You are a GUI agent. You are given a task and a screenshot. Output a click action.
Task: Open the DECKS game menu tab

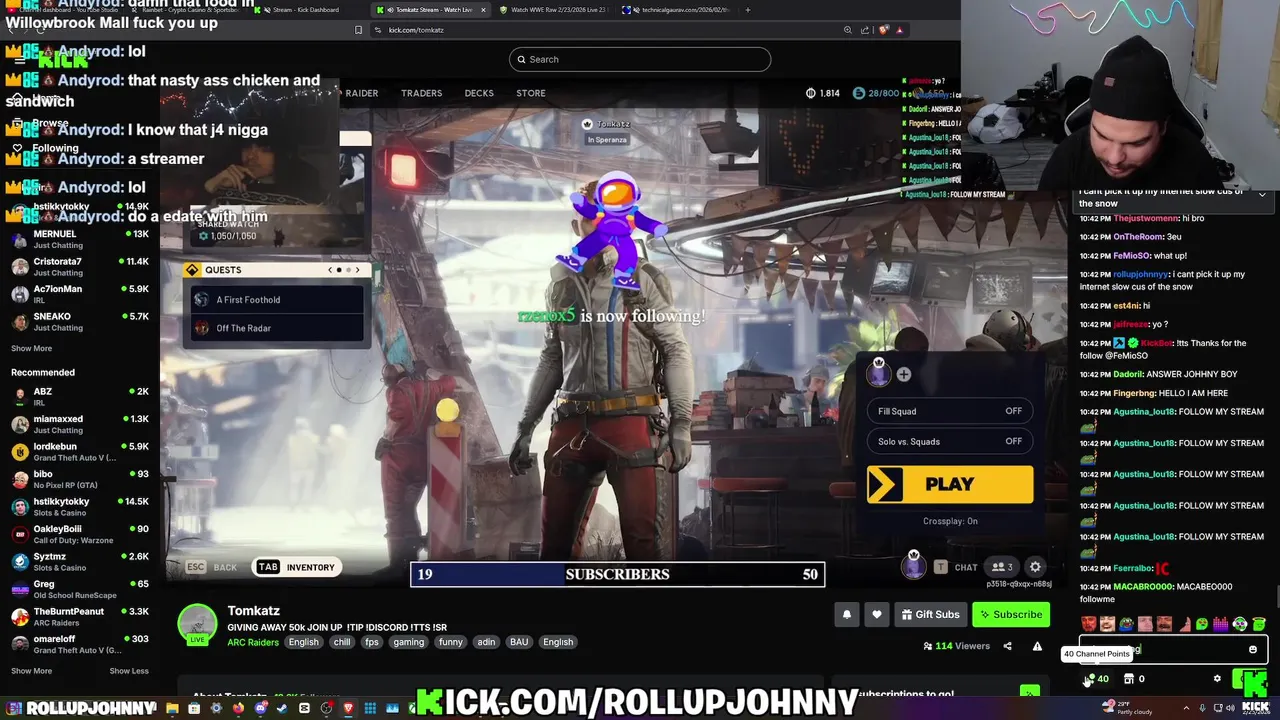click(x=479, y=93)
